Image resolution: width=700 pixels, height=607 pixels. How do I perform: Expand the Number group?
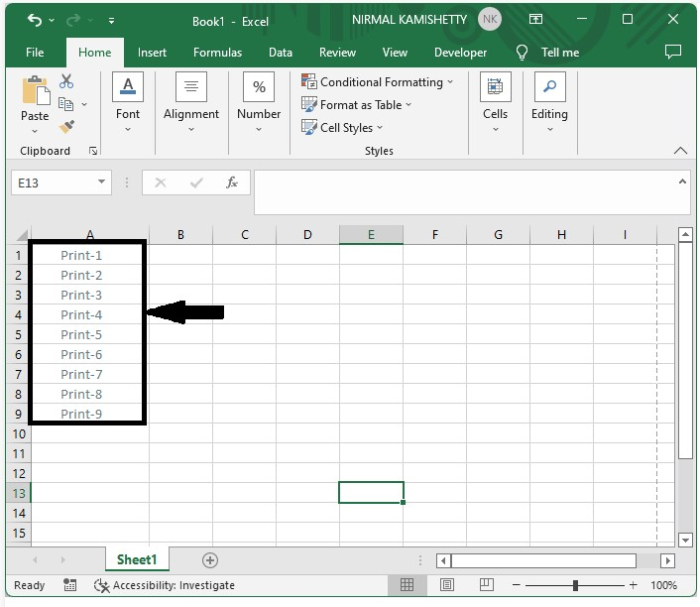(259, 103)
